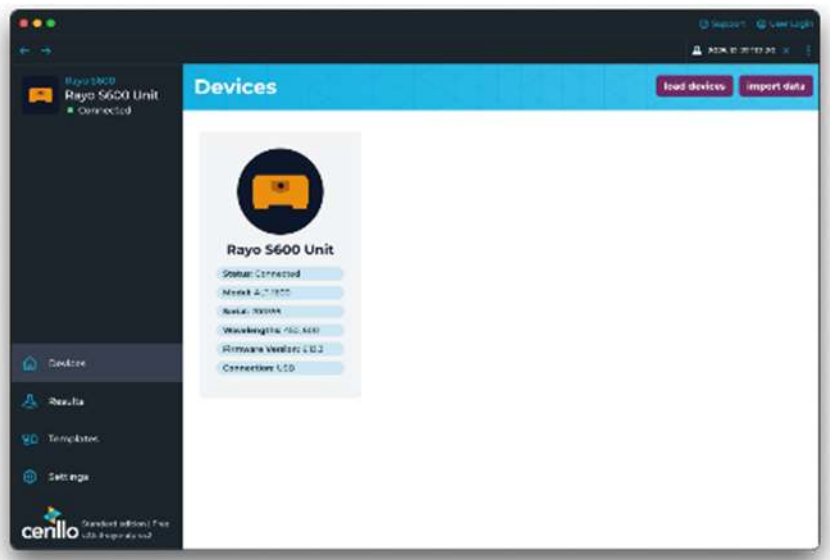Screen dimensions: 830x560
Task: Click the Model field on device card
Action: click(x=280, y=293)
